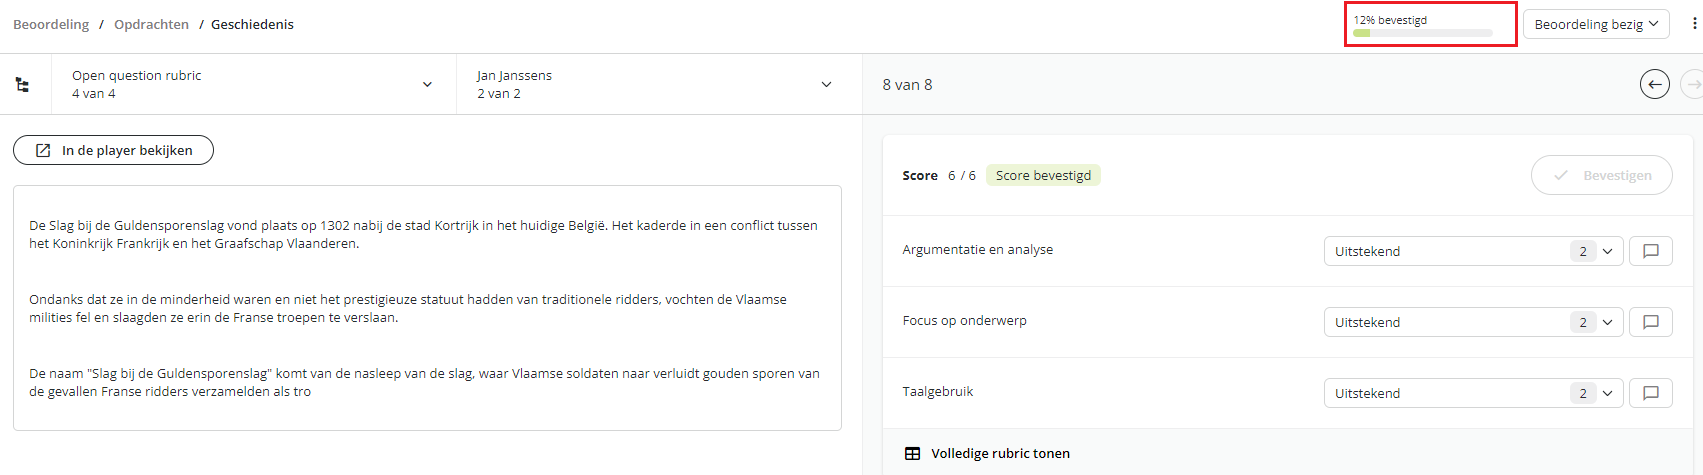Viewport: 1703px width, 475px height.
Task: Go to previous item with left arrow
Action: (1655, 85)
